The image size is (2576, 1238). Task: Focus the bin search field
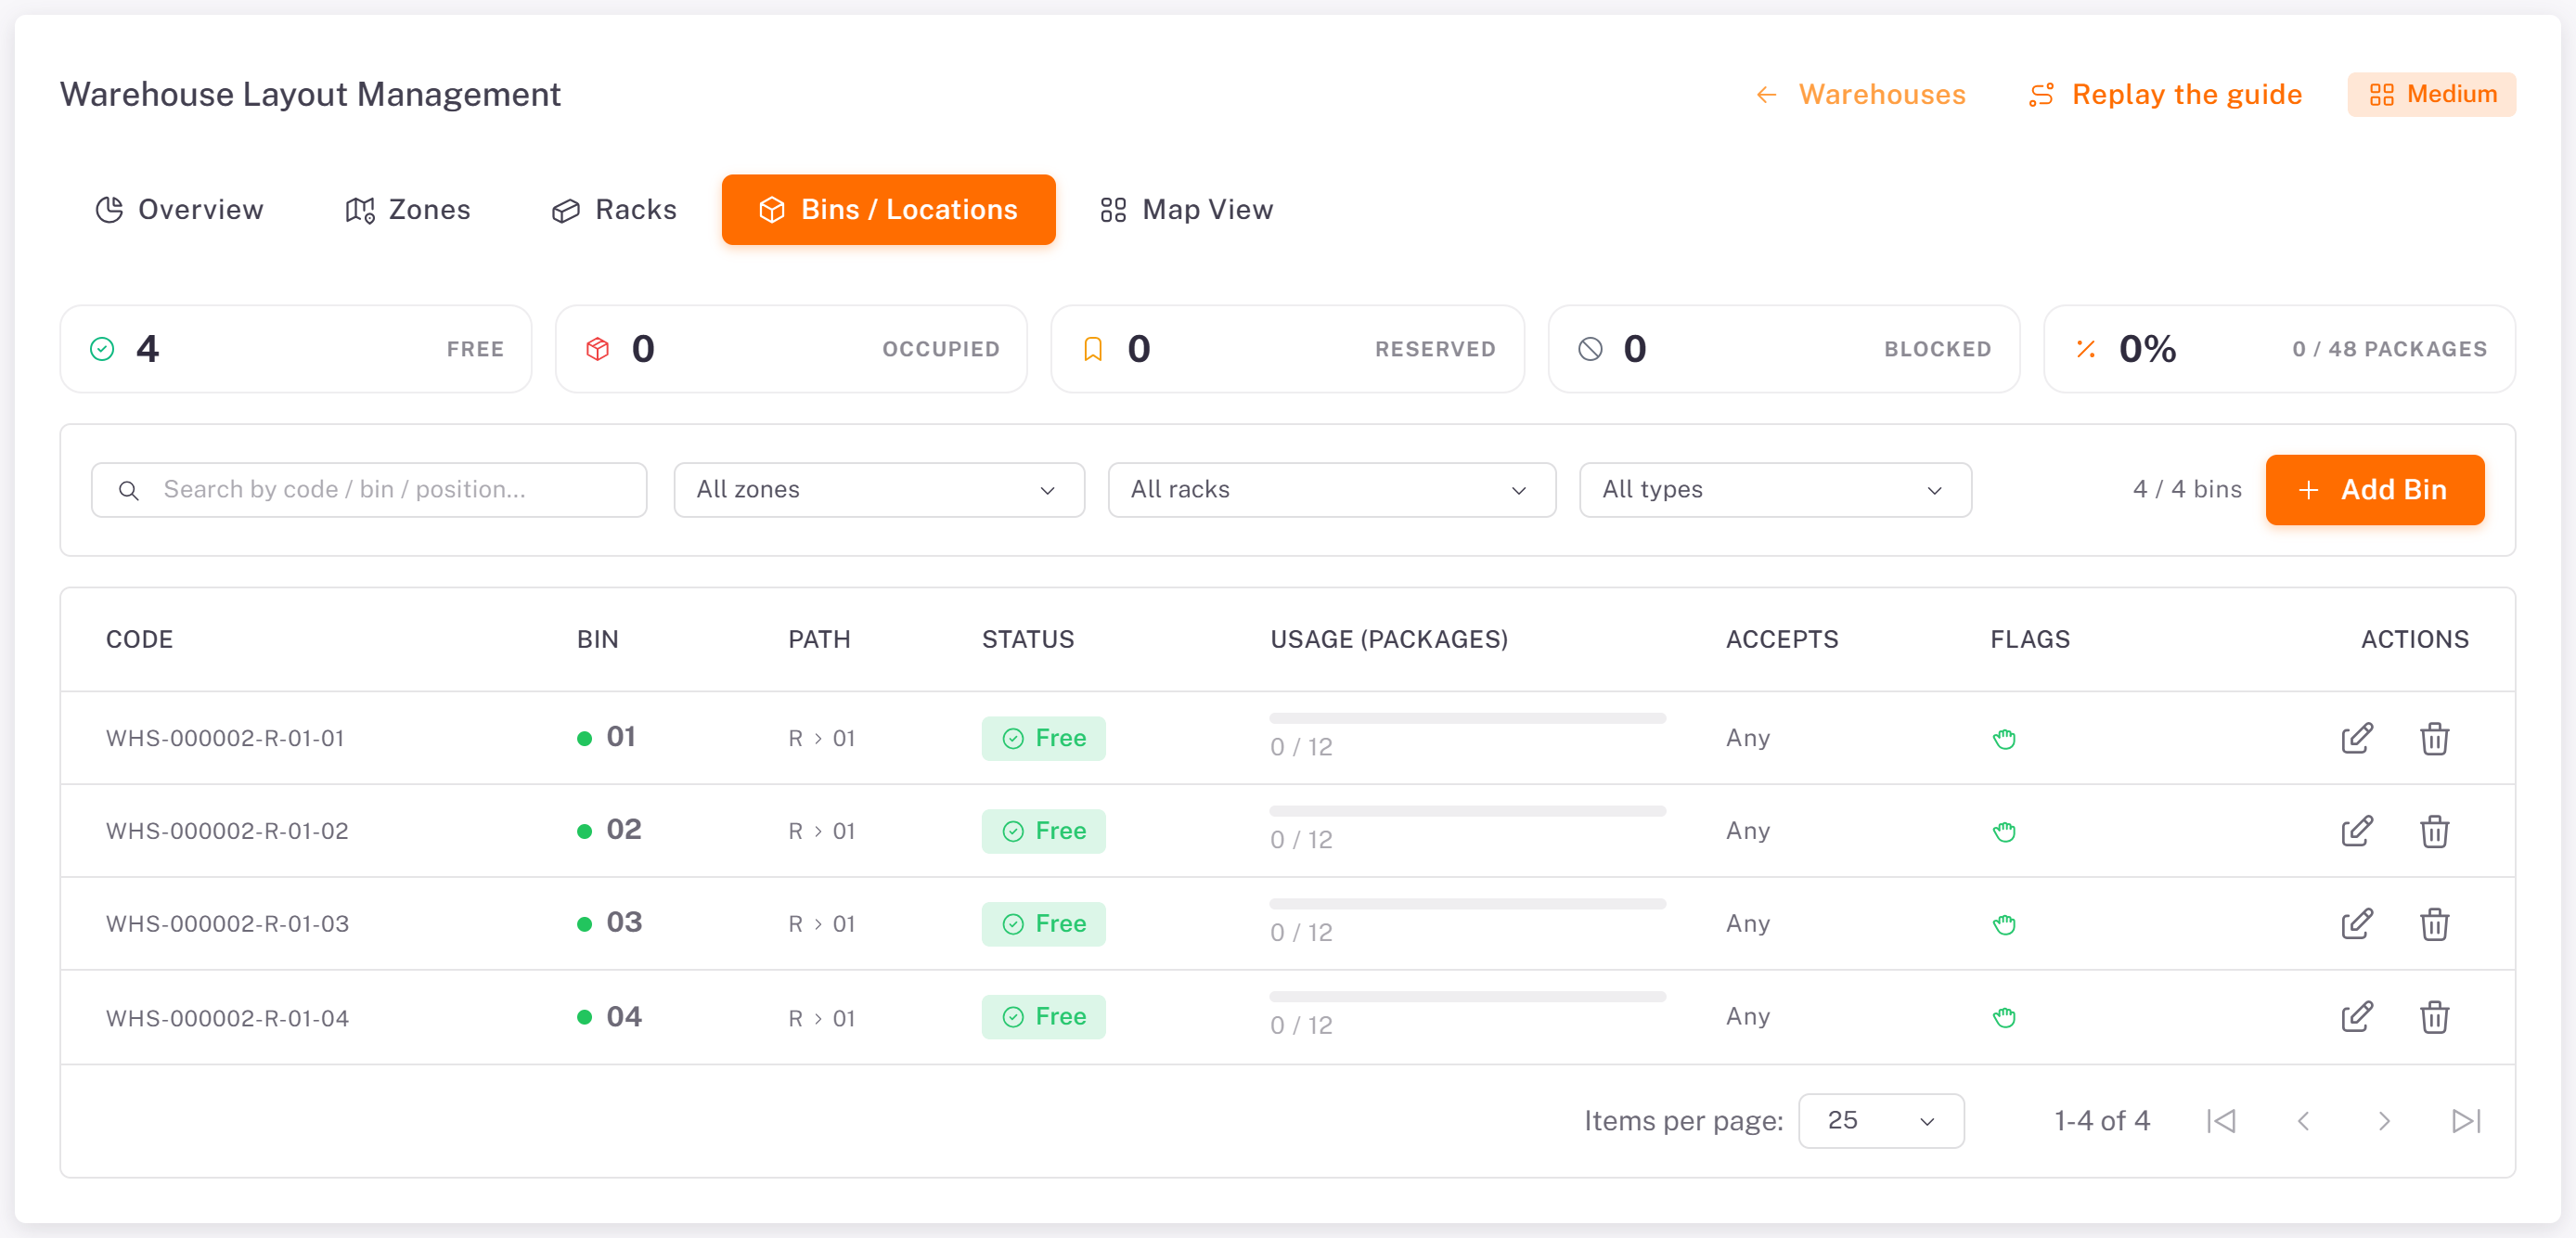pos(369,490)
